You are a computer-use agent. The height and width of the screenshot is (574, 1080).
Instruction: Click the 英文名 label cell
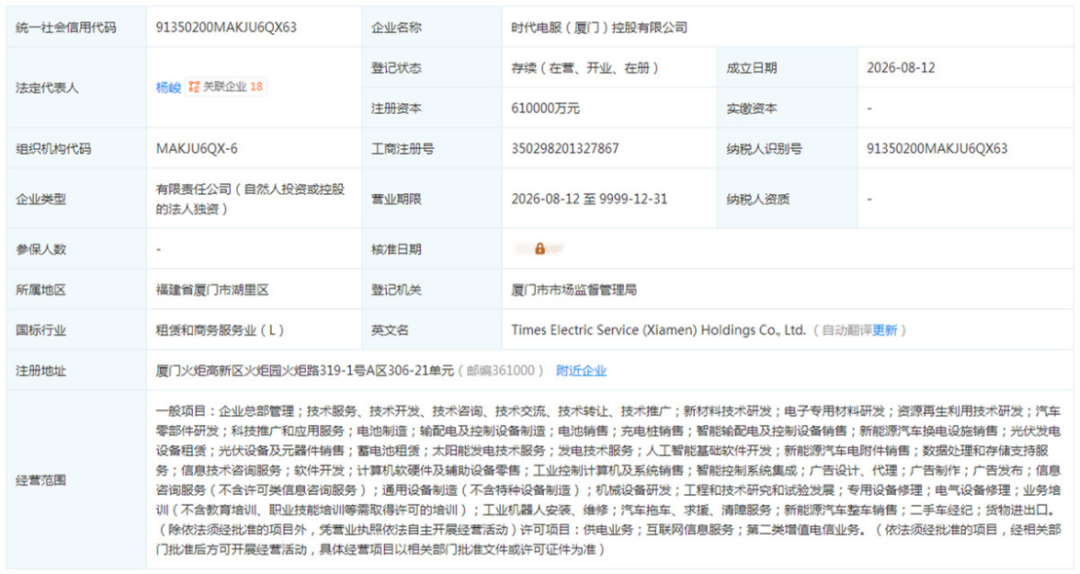432,330
